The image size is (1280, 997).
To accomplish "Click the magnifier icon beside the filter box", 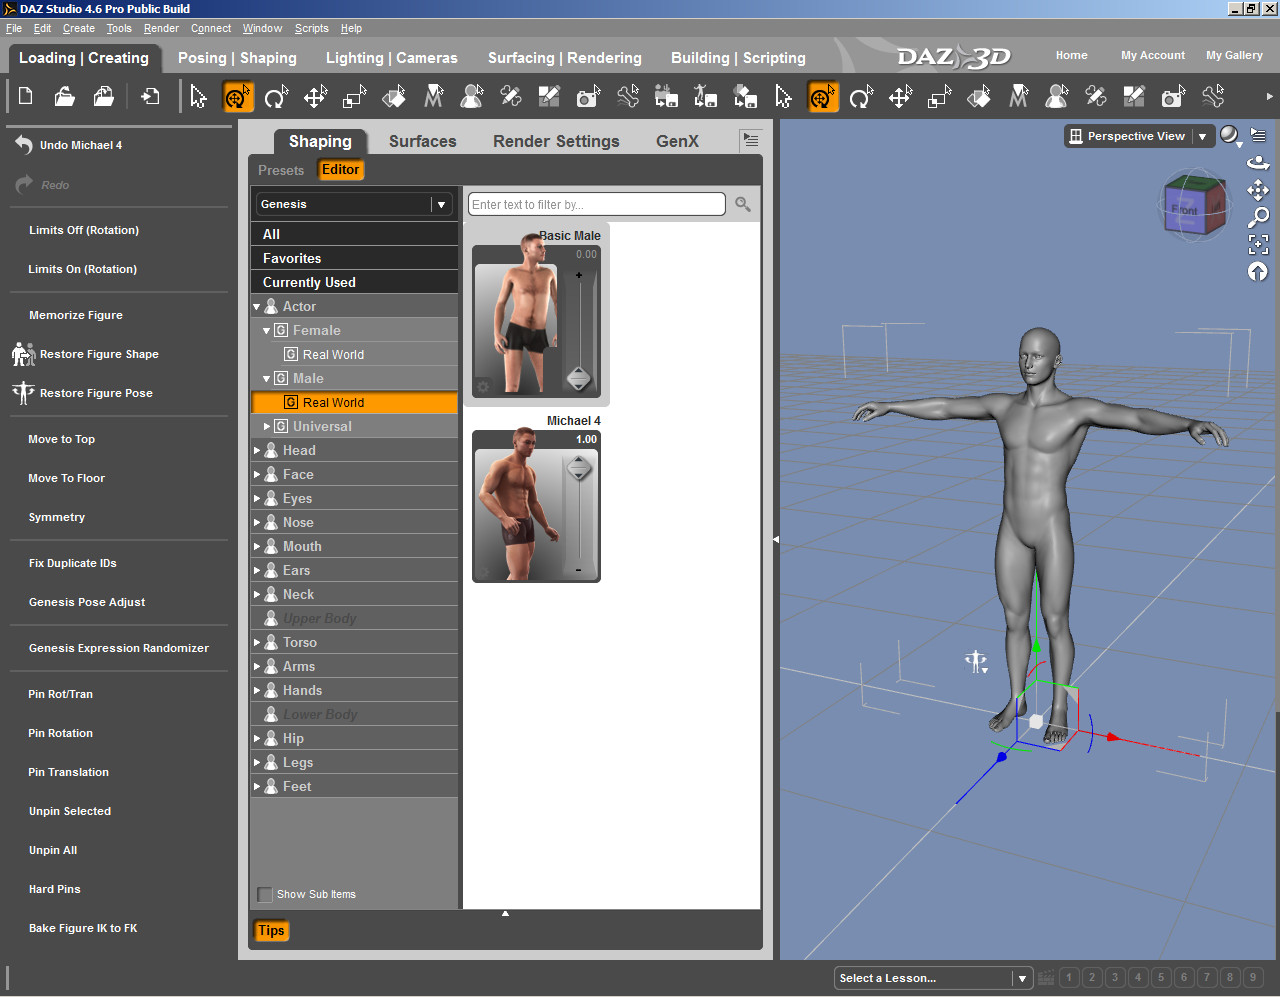I will click(x=743, y=204).
